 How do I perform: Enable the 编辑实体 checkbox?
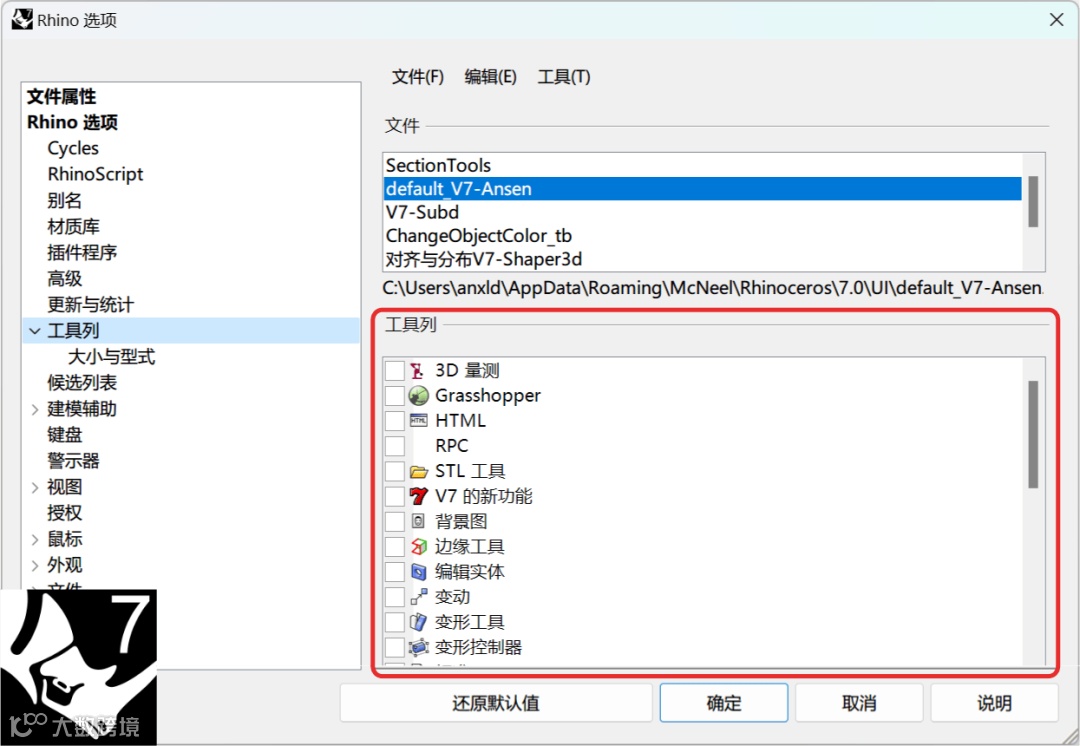tap(395, 572)
